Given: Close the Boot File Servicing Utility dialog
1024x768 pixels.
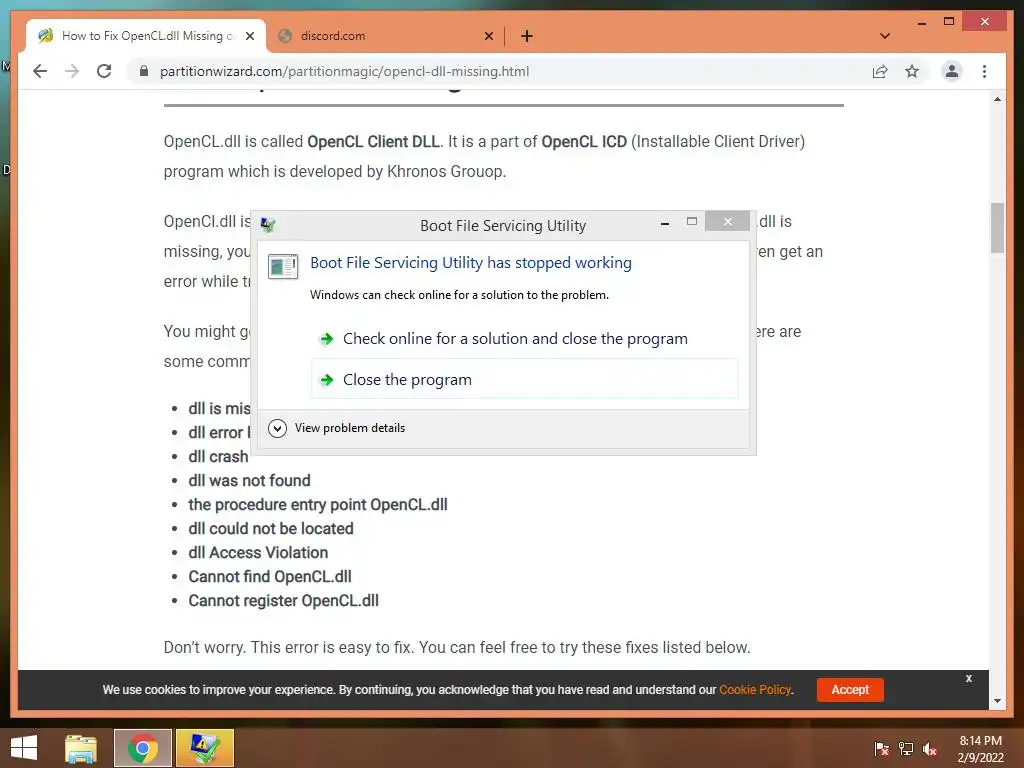Looking at the screenshot, I should pos(728,221).
